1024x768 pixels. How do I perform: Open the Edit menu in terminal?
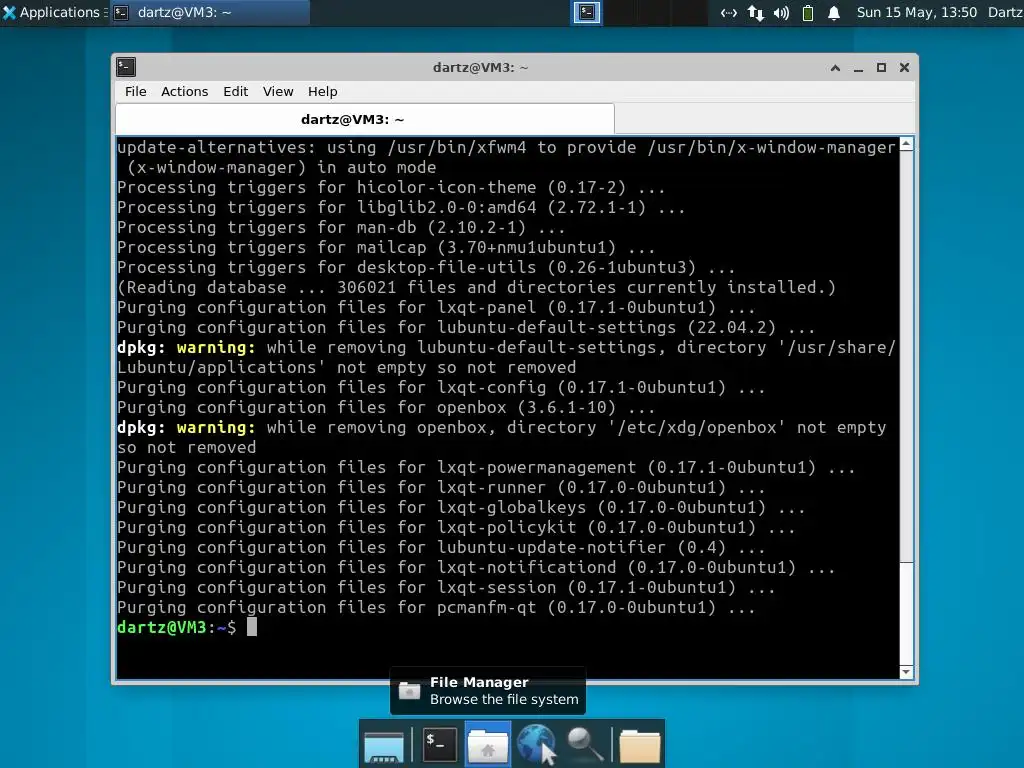tap(235, 91)
